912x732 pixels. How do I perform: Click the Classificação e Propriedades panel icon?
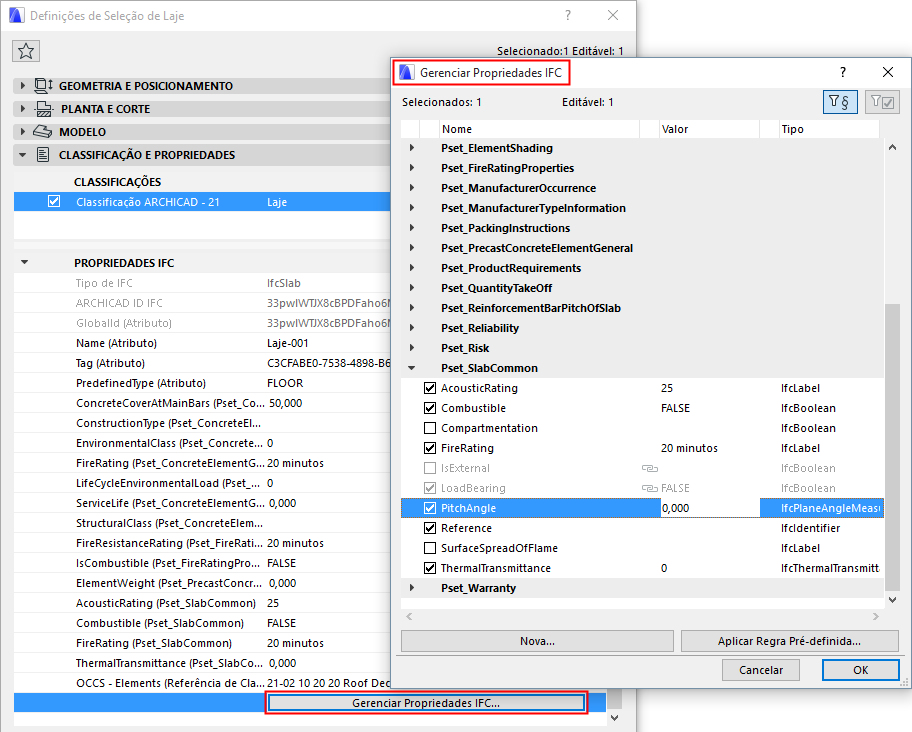point(44,155)
